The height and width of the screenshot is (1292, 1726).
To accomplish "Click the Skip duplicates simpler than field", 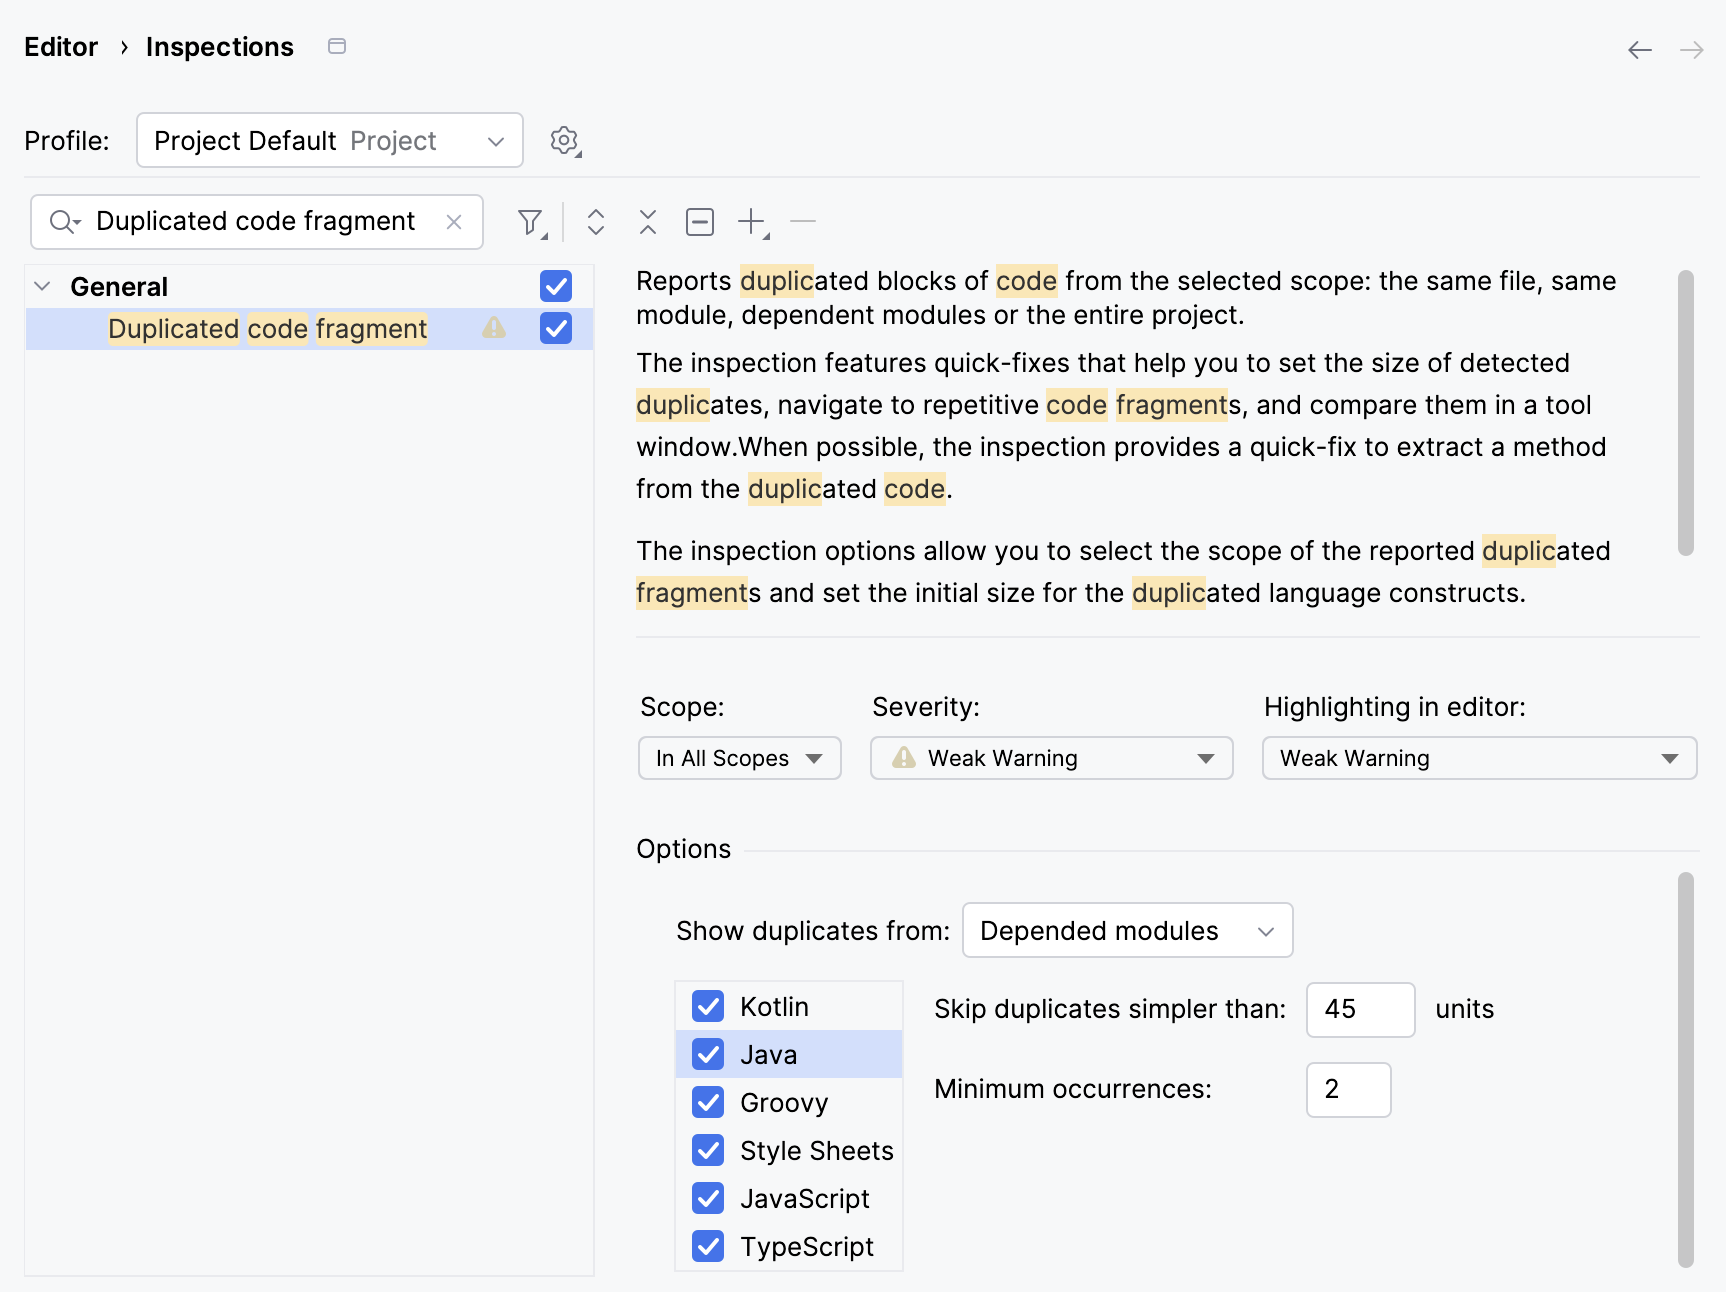I will (x=1360, y=1009).
